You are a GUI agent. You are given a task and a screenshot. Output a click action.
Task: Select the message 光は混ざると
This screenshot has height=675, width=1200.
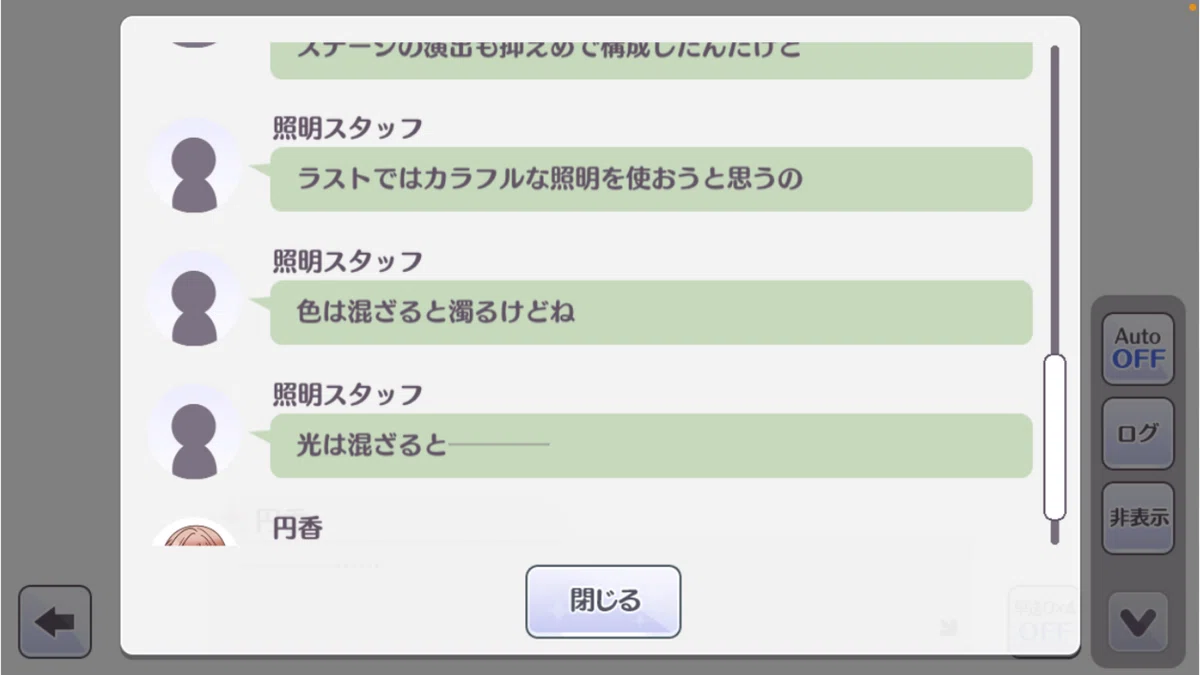pos(651,445)
